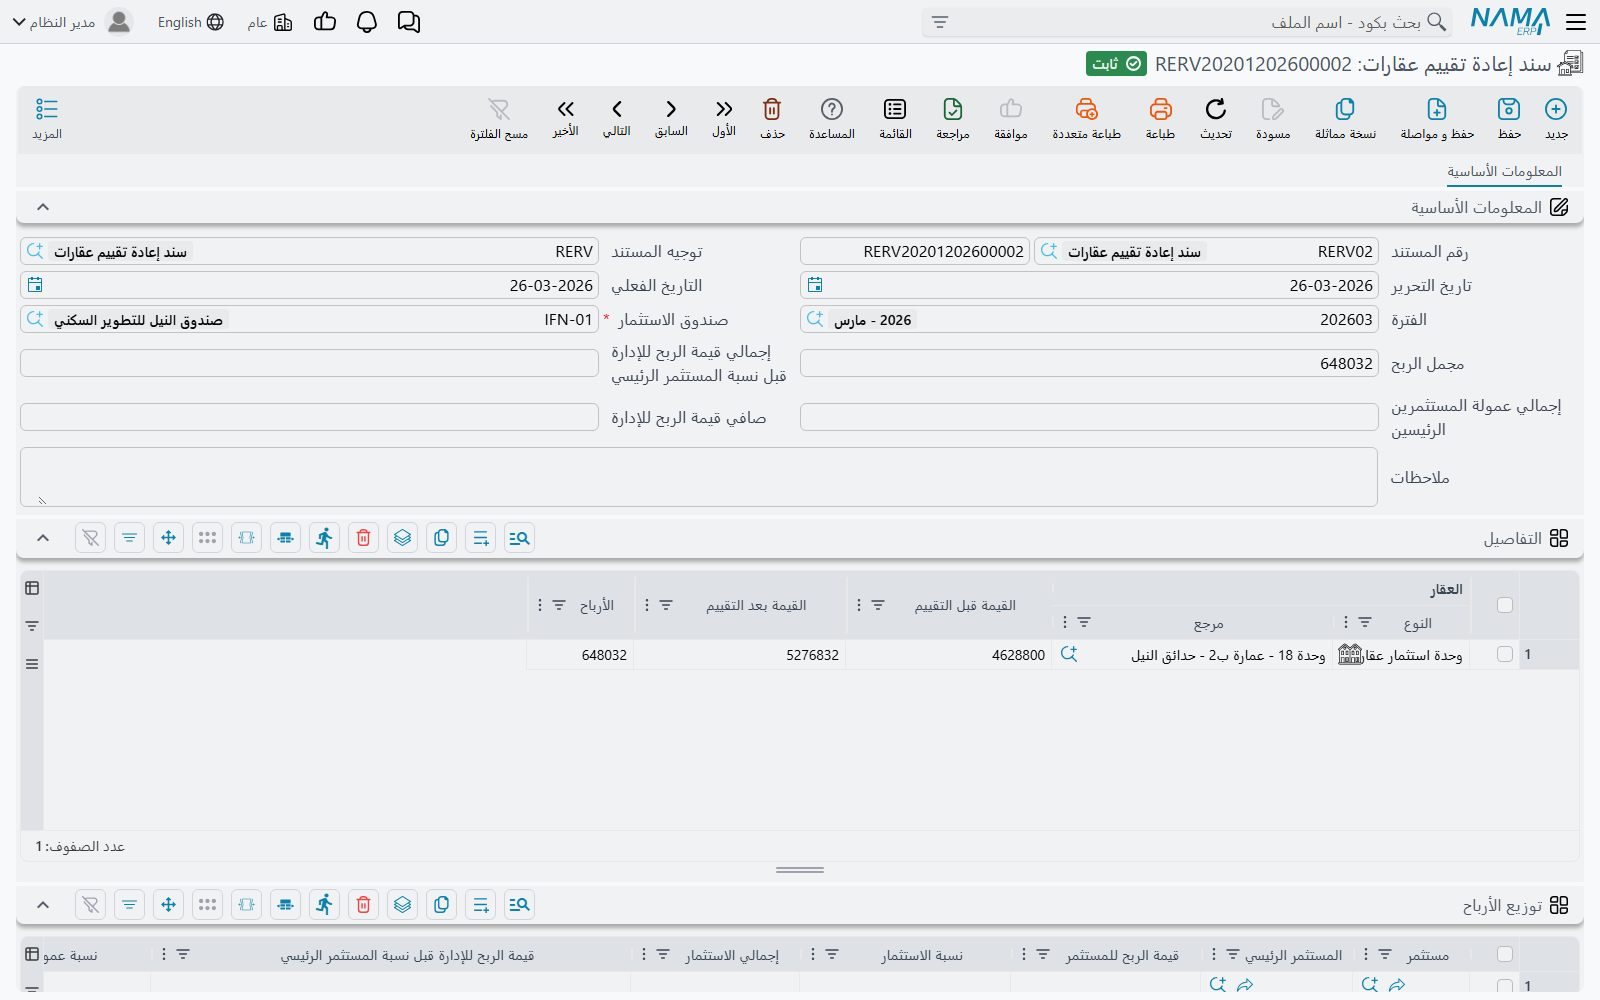Click delete row icon in Details toolbar

click(364, 538)
